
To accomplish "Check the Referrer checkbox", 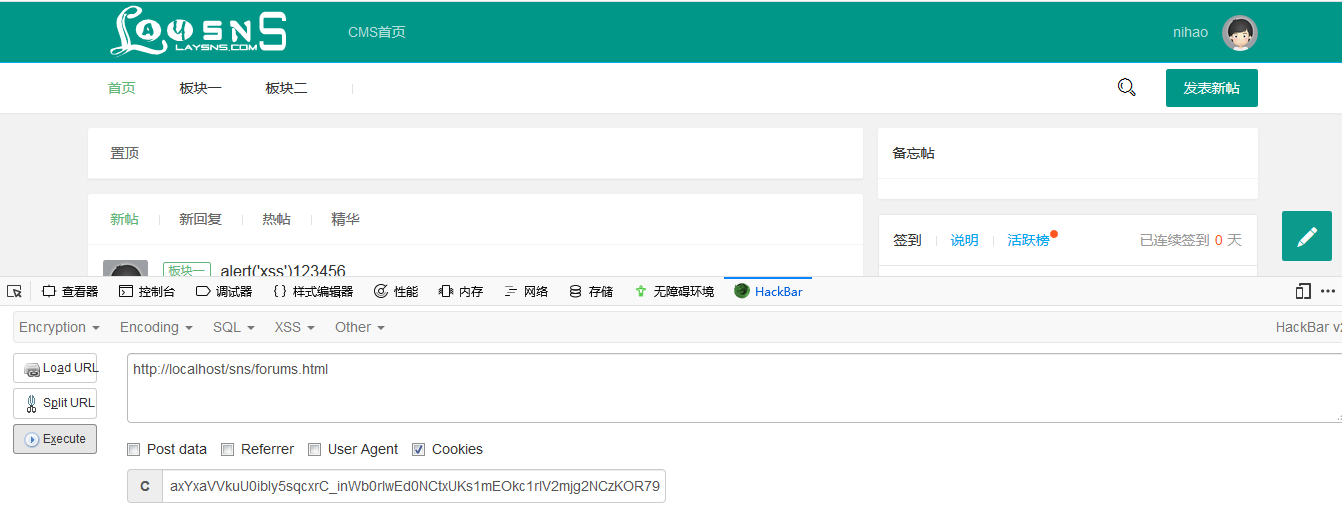I will [x=228, y=450].
